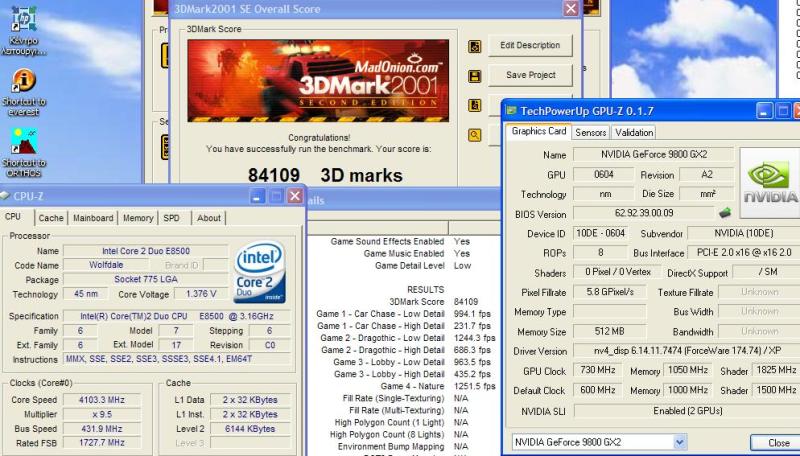Open the Shortcut to everest icon
The height and width of the screenshot is (456, 800).
23,92
